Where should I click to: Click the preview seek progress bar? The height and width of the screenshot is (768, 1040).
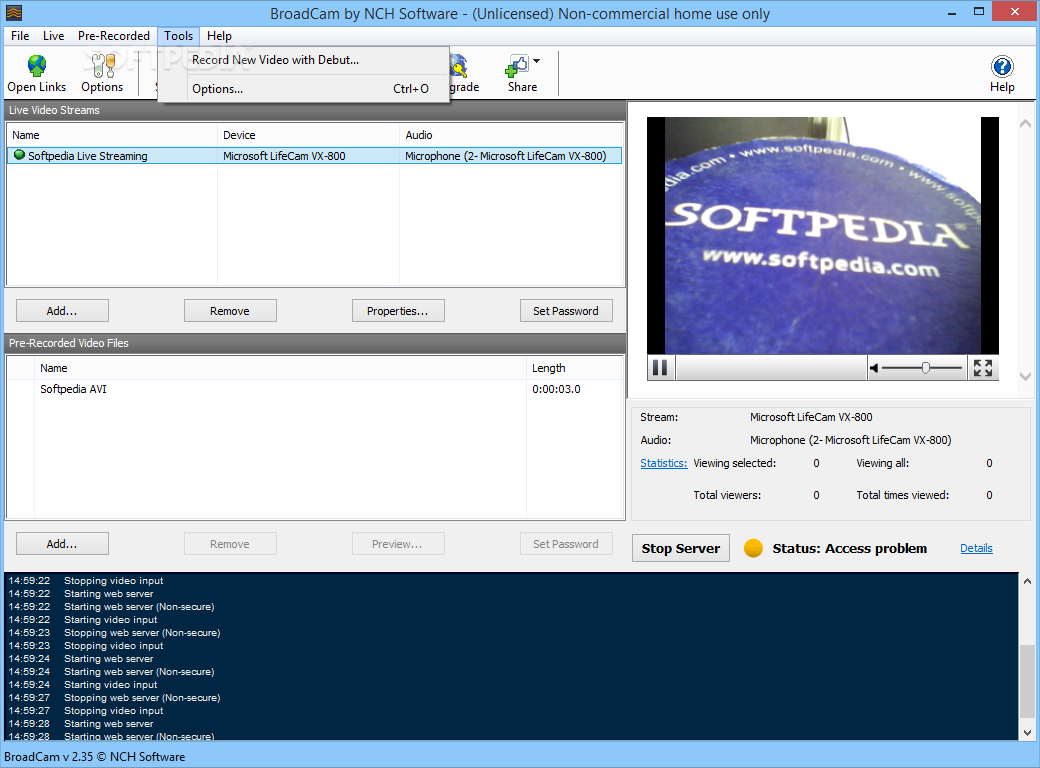click(x=771, y=367)
